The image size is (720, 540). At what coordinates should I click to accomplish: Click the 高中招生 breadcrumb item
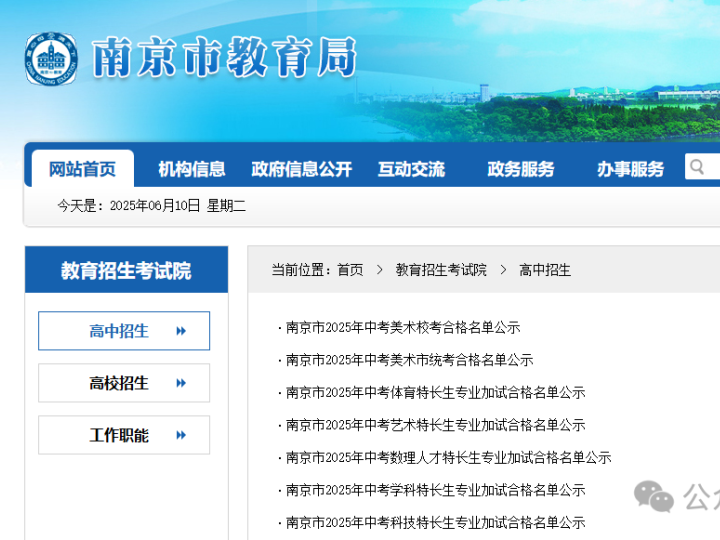(x=545, y=270)
